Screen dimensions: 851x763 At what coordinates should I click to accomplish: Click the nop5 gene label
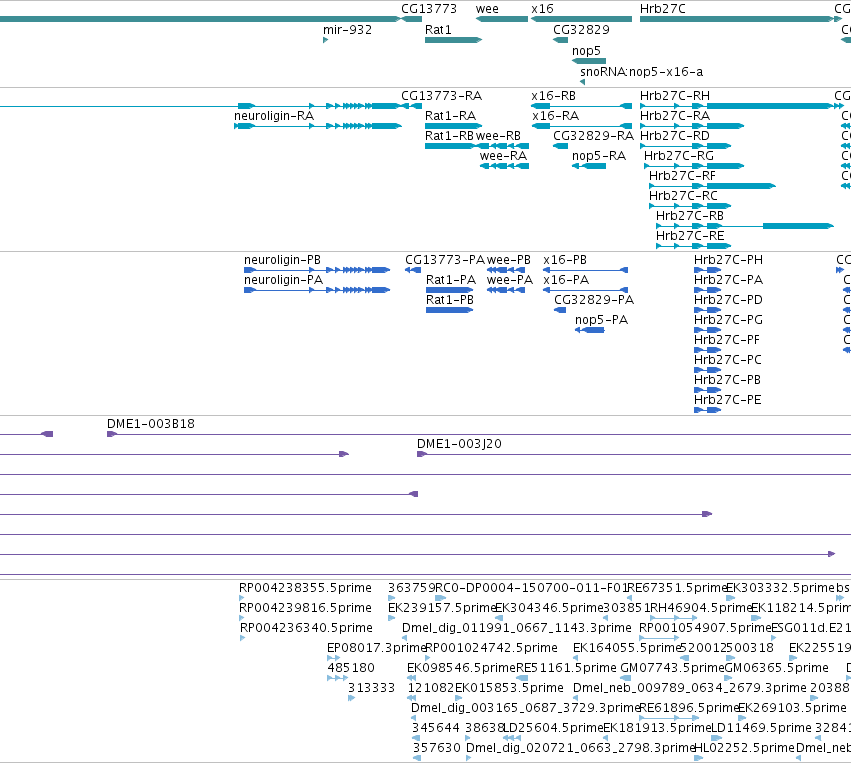(x=586, y=51)
